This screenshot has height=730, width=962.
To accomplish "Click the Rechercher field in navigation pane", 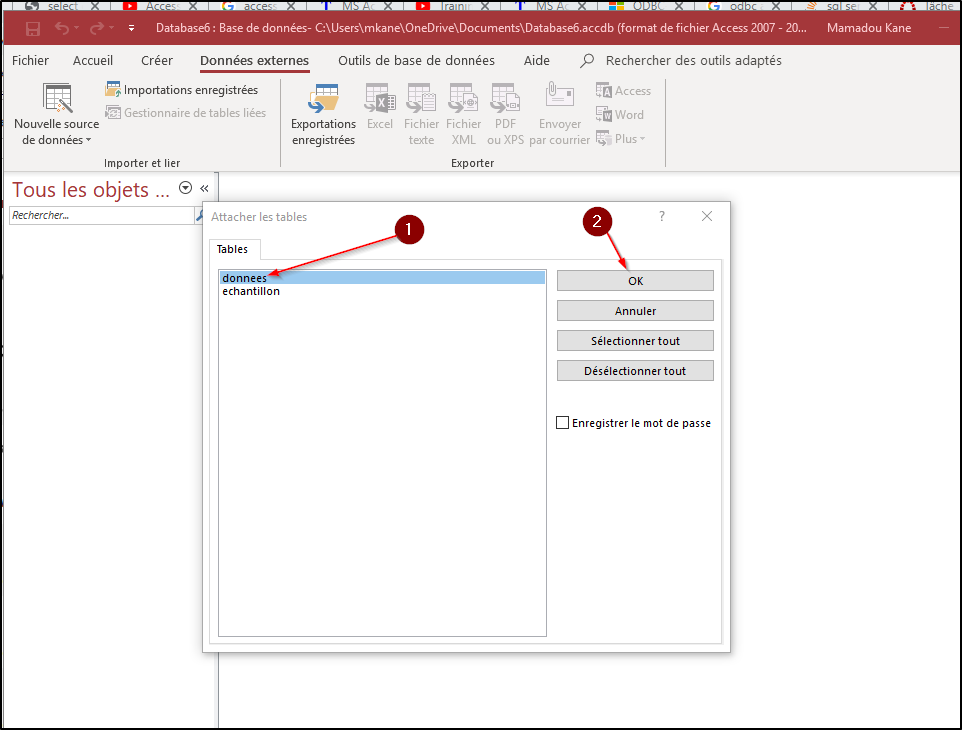I will click(x=100, y=215).
